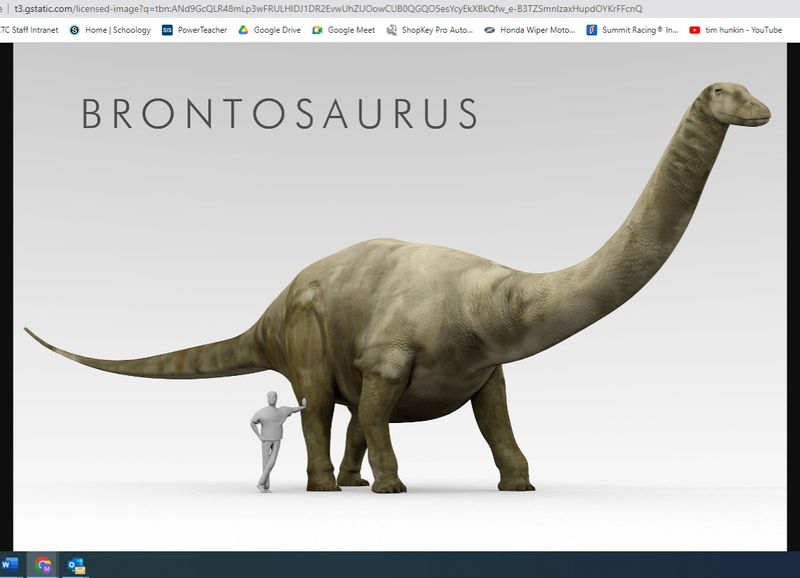Click the Honda Wiper bookmark icon
This screenshot has height=578, width=800.
click(x=489, y=30)
